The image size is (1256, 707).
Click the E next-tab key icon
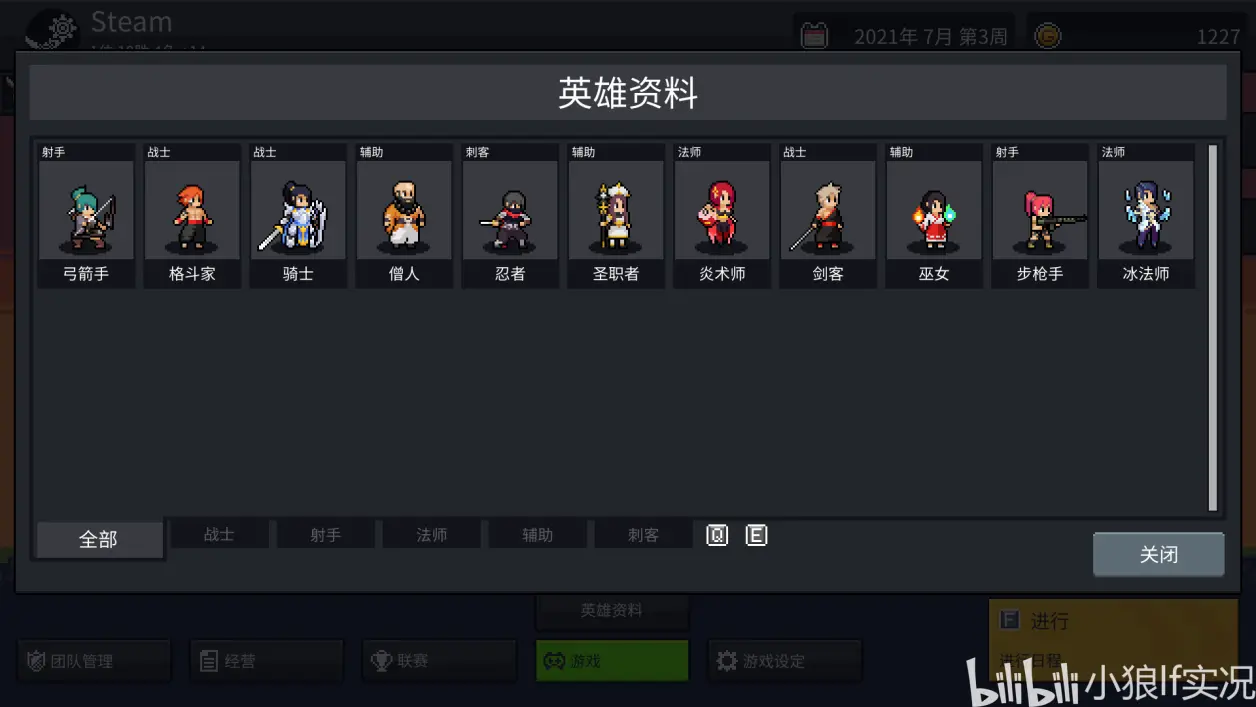[x=757, y=535]
